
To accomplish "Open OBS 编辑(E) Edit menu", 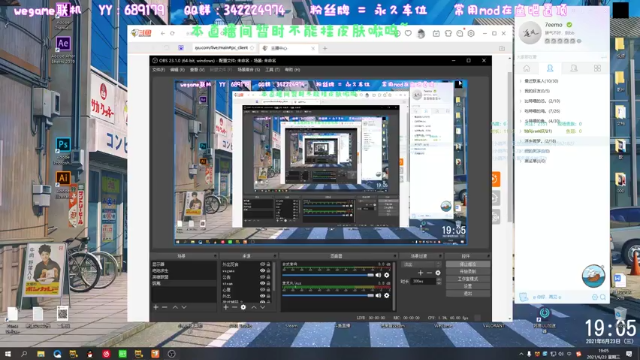I will (177, 70).
